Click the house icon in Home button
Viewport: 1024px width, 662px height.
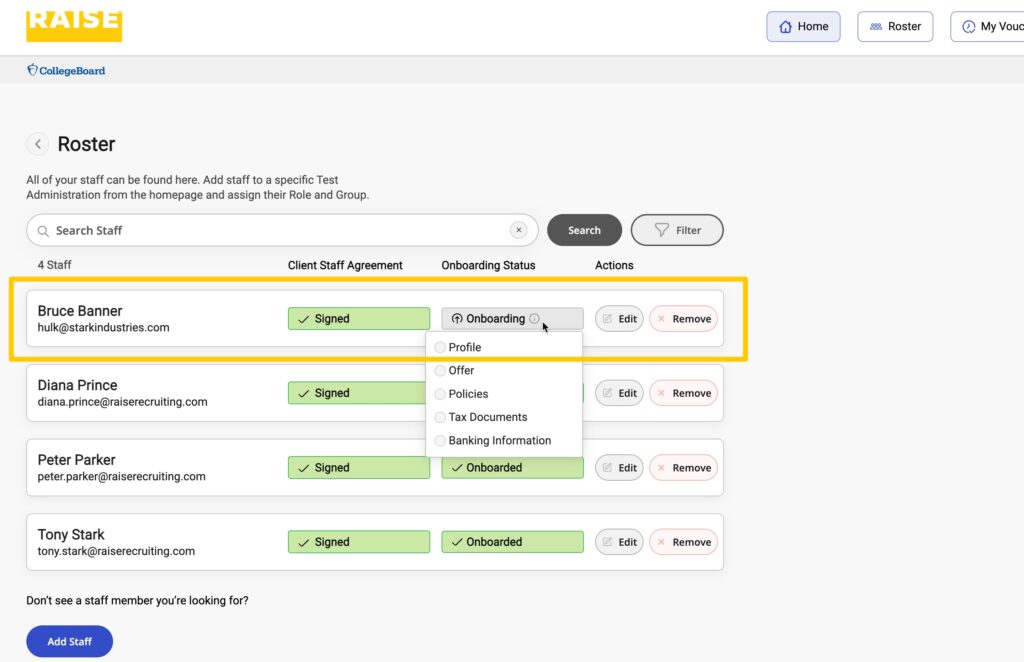click(x=785, y=27)
